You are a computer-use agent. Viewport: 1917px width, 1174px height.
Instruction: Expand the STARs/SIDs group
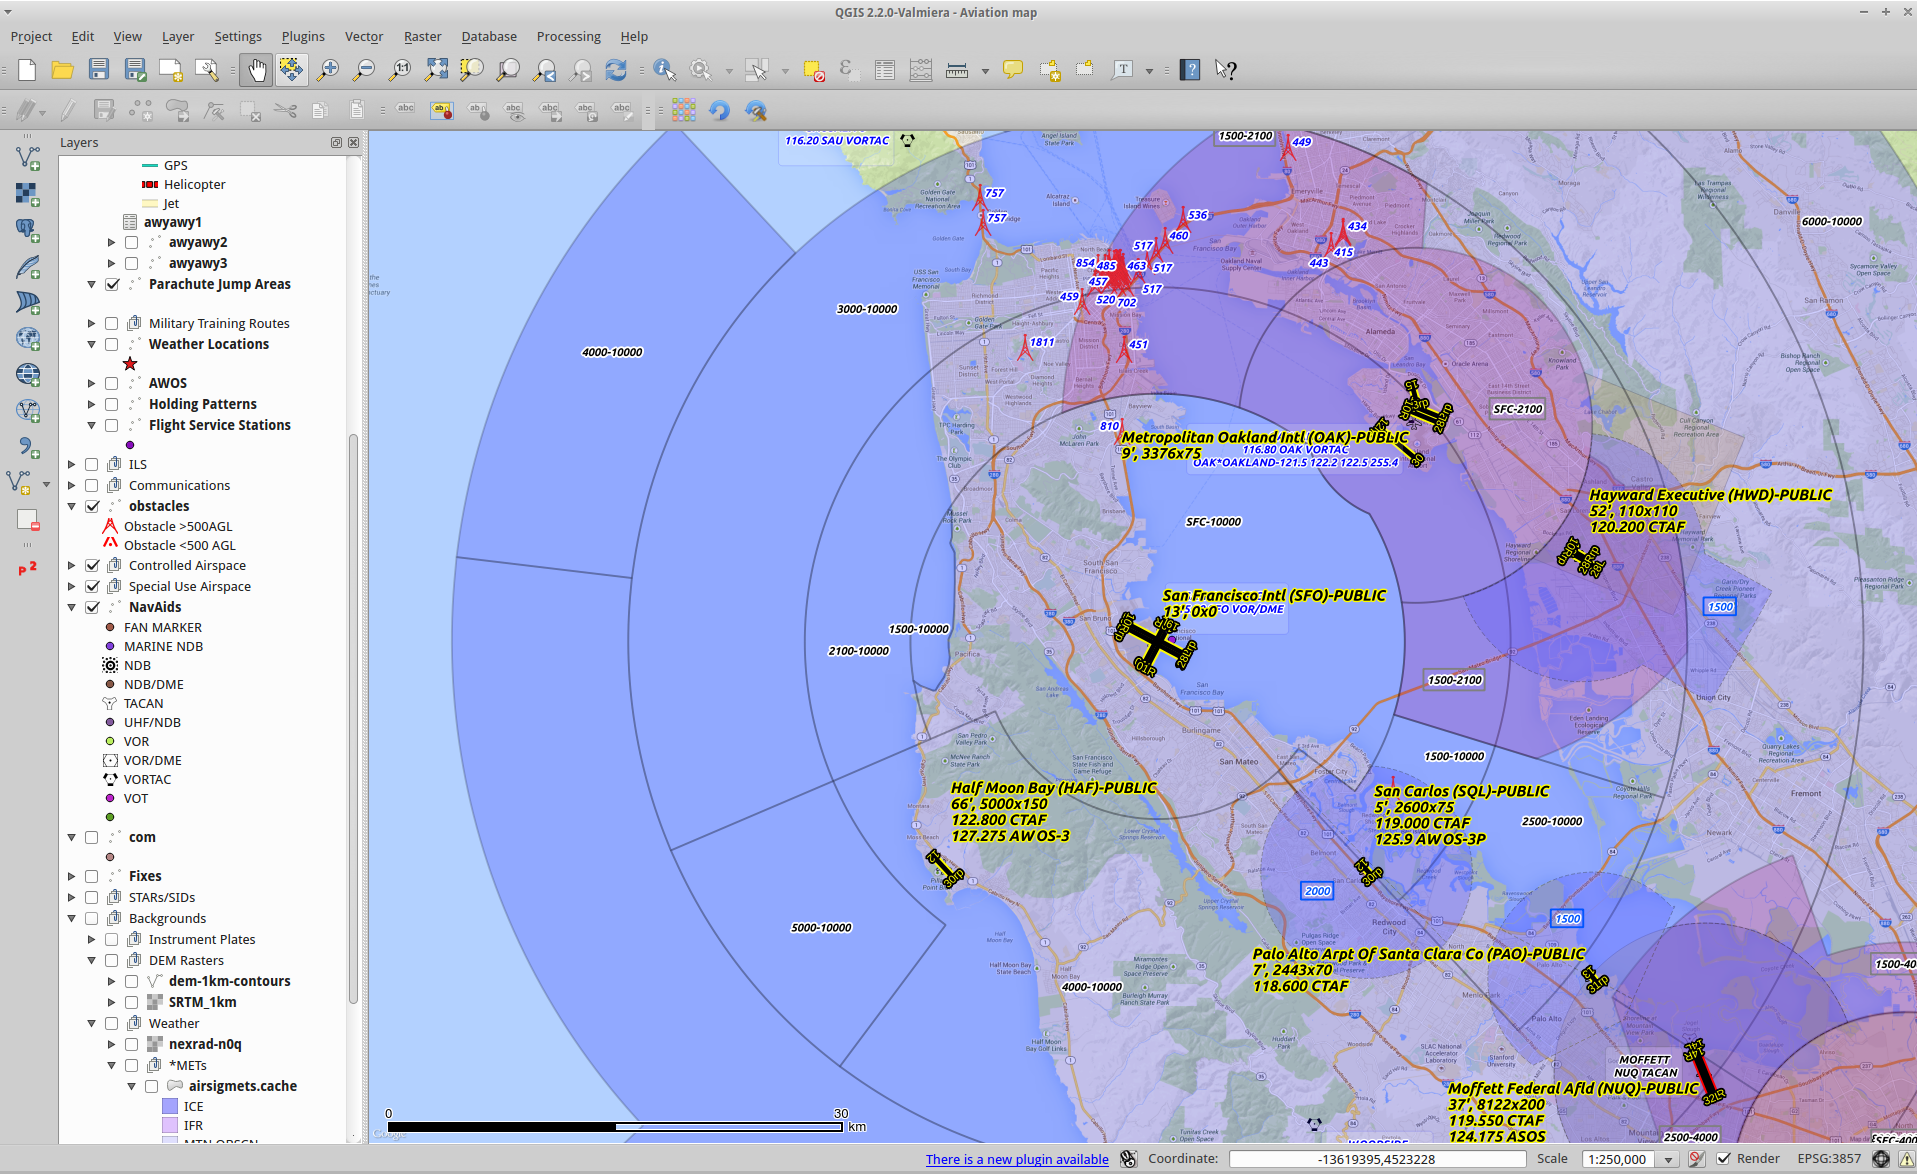coord(71,897)
